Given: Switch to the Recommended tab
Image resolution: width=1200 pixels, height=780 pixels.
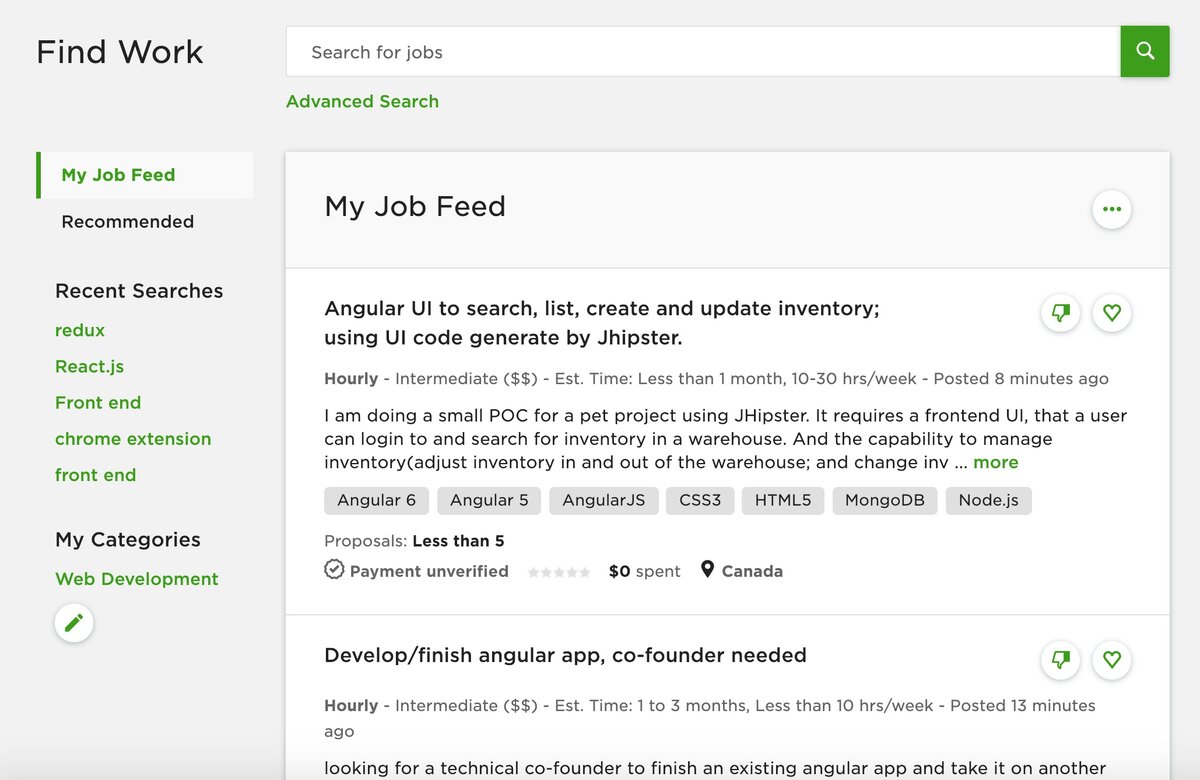Looking at the screenshot, I should click(127, 222).
